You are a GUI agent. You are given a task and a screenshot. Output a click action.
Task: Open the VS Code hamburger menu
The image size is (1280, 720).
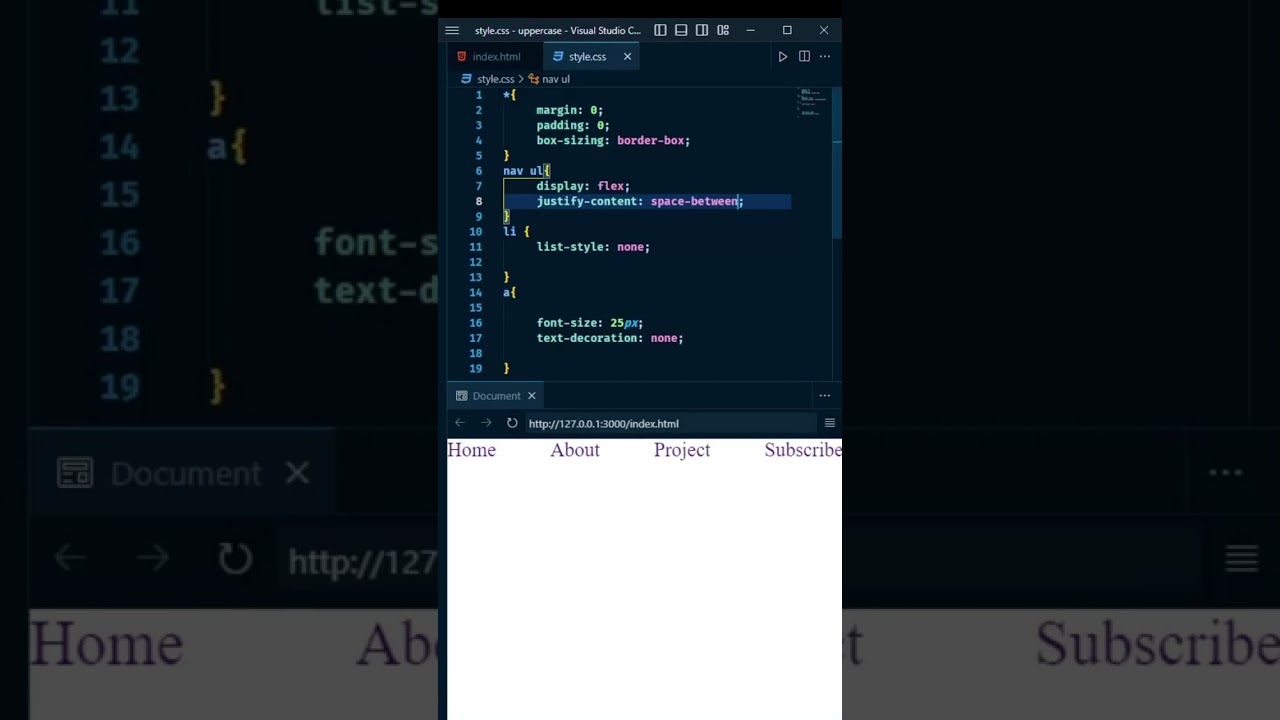coord(452,30)
